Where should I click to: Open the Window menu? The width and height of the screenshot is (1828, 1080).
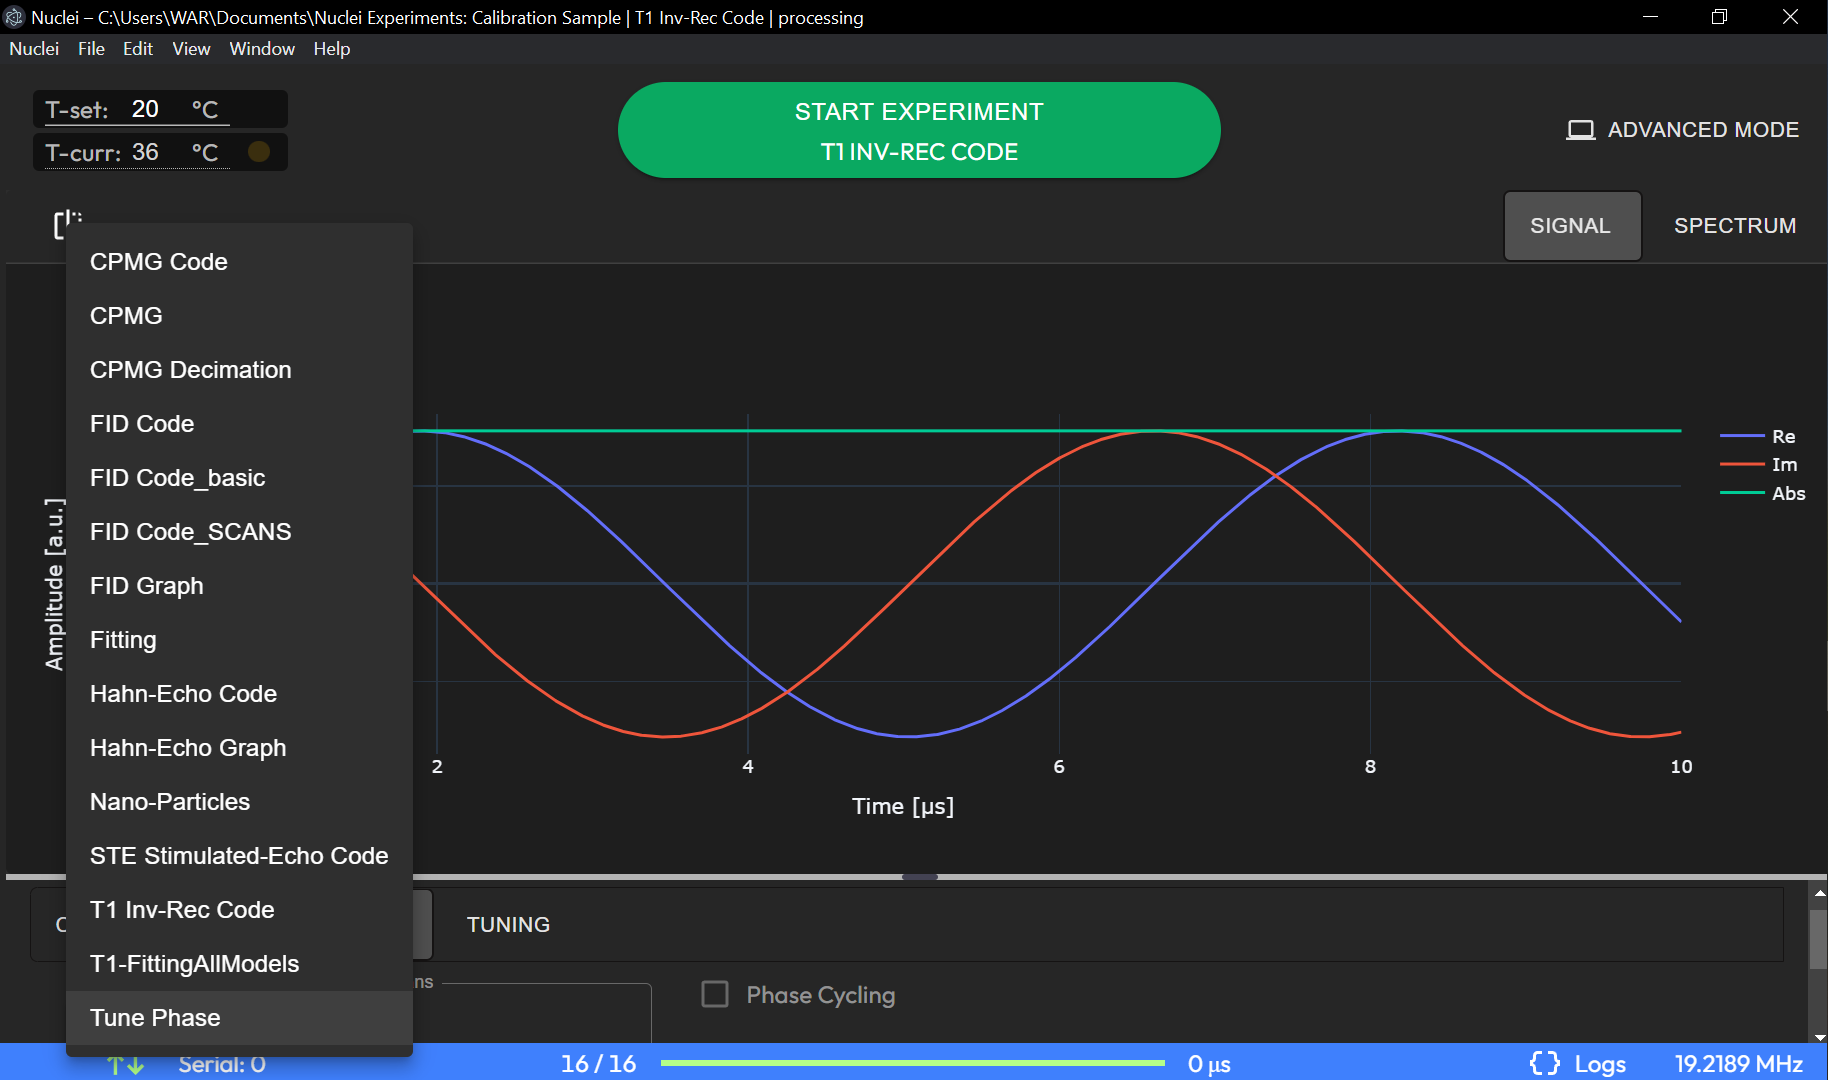tap(262, 49)
